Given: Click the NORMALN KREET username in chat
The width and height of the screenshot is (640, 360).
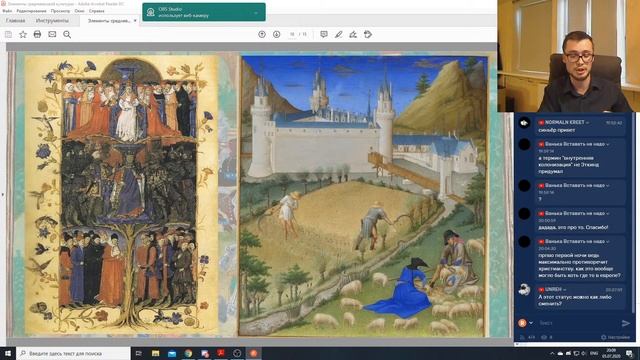Looking at the screenshot, I should point(564,122).
